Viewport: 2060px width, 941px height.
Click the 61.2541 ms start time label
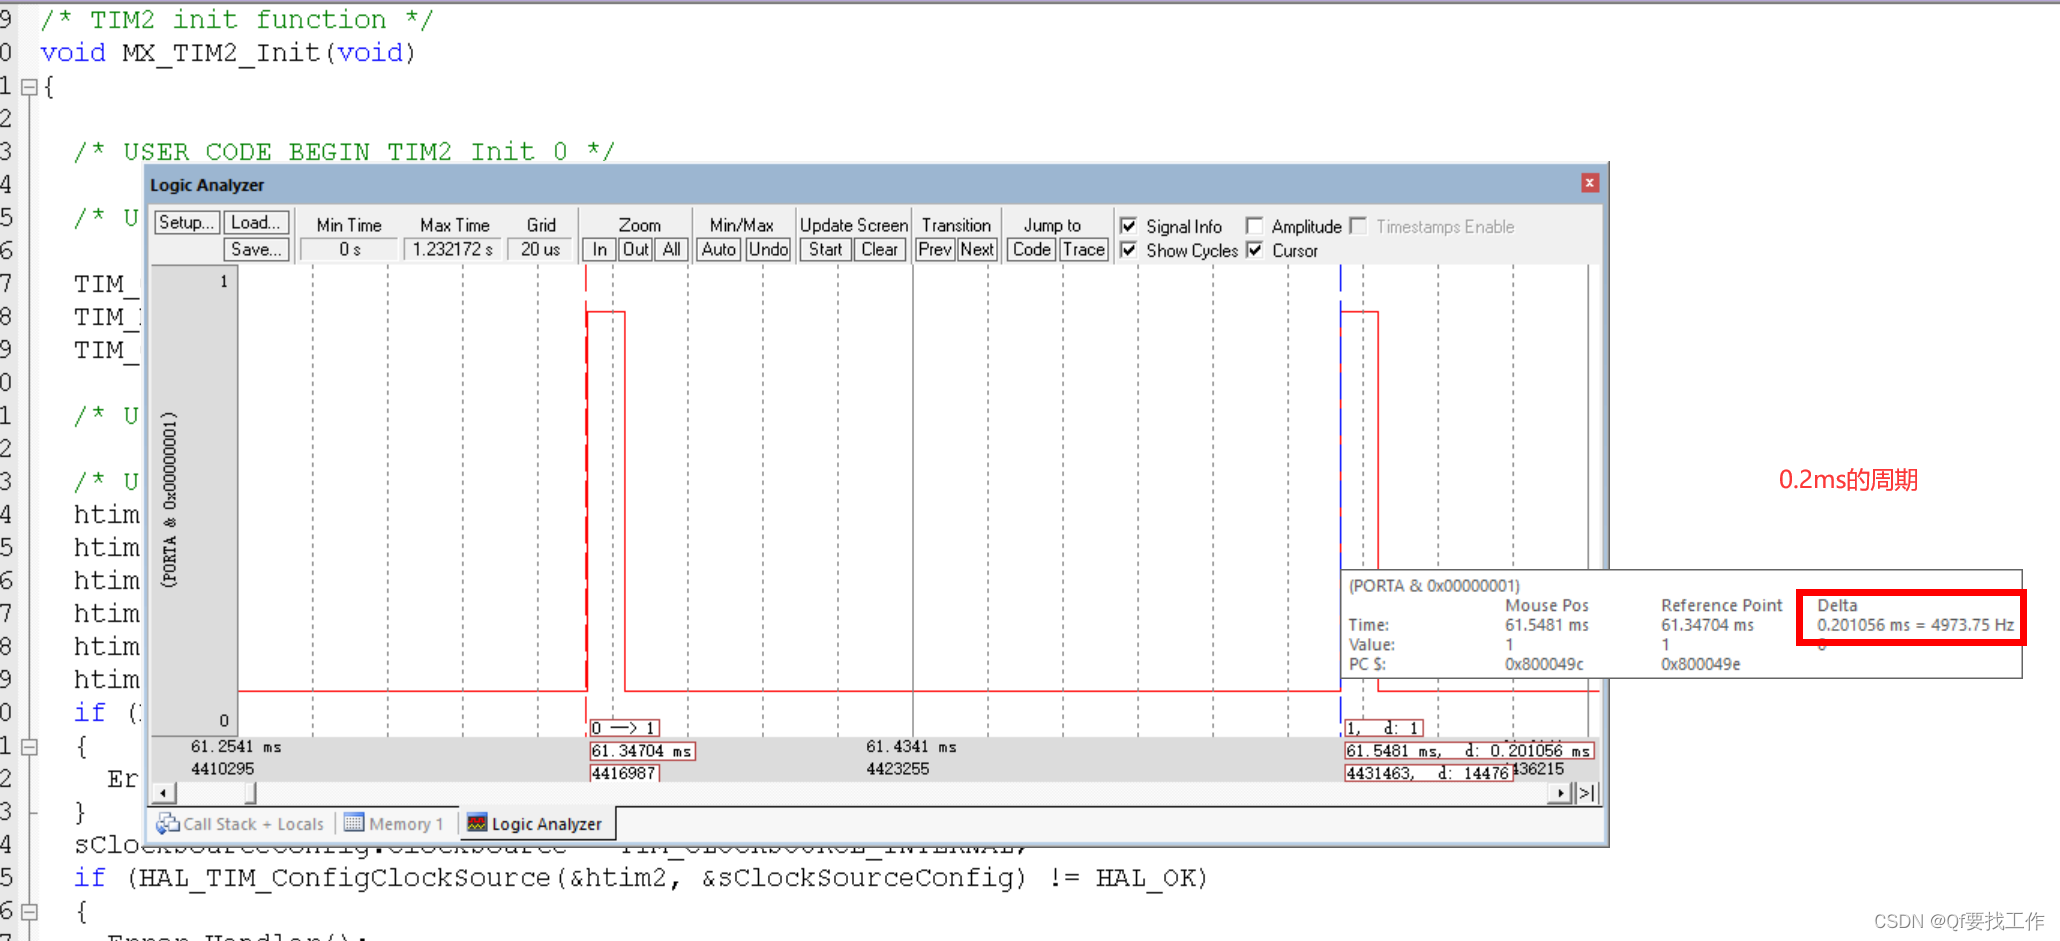coord(236,747)
